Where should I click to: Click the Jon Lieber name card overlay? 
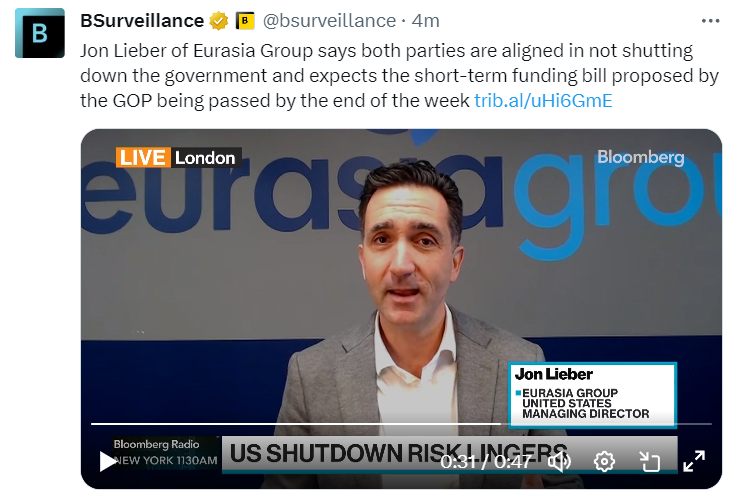click(x=592, y=395)
